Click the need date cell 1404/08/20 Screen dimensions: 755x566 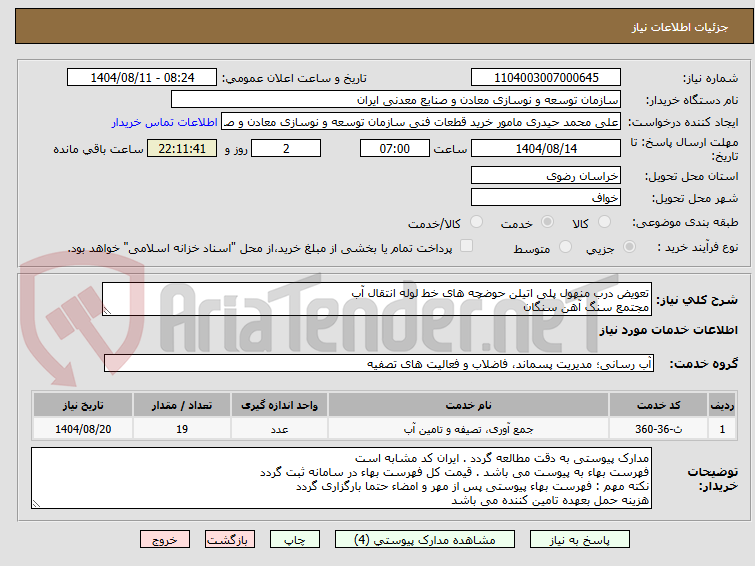click(x=83, y=429)
